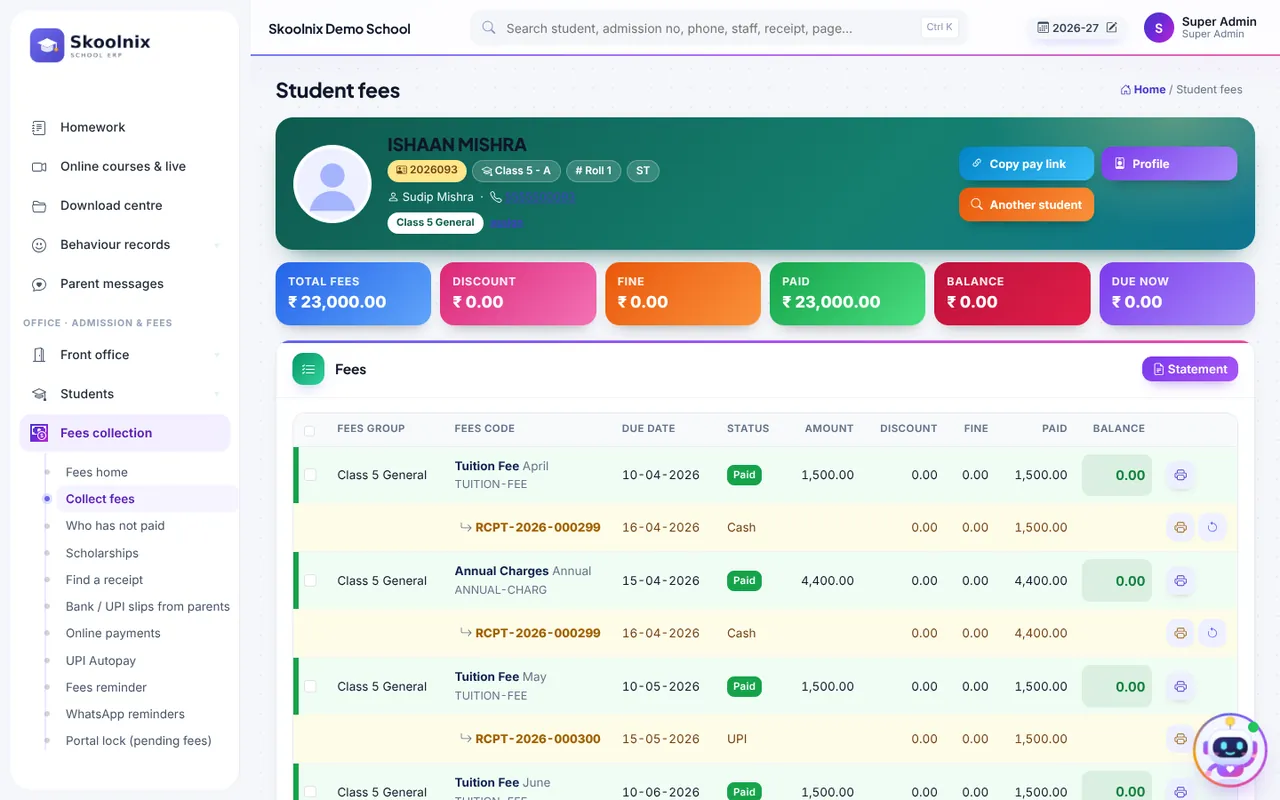
Task: Print the Tuition Fee April fee row
Action: point(1180,475)
